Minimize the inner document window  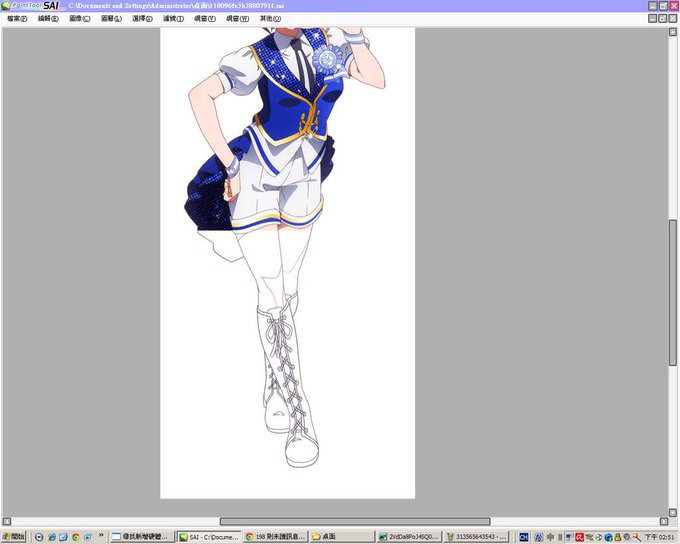click(653, 18)
